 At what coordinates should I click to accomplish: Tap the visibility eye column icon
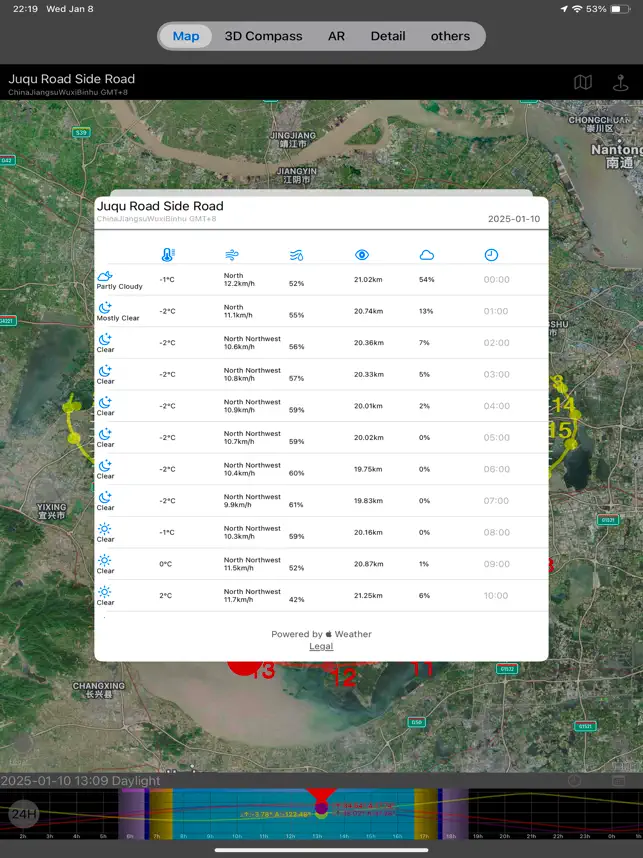click(362, 255)
